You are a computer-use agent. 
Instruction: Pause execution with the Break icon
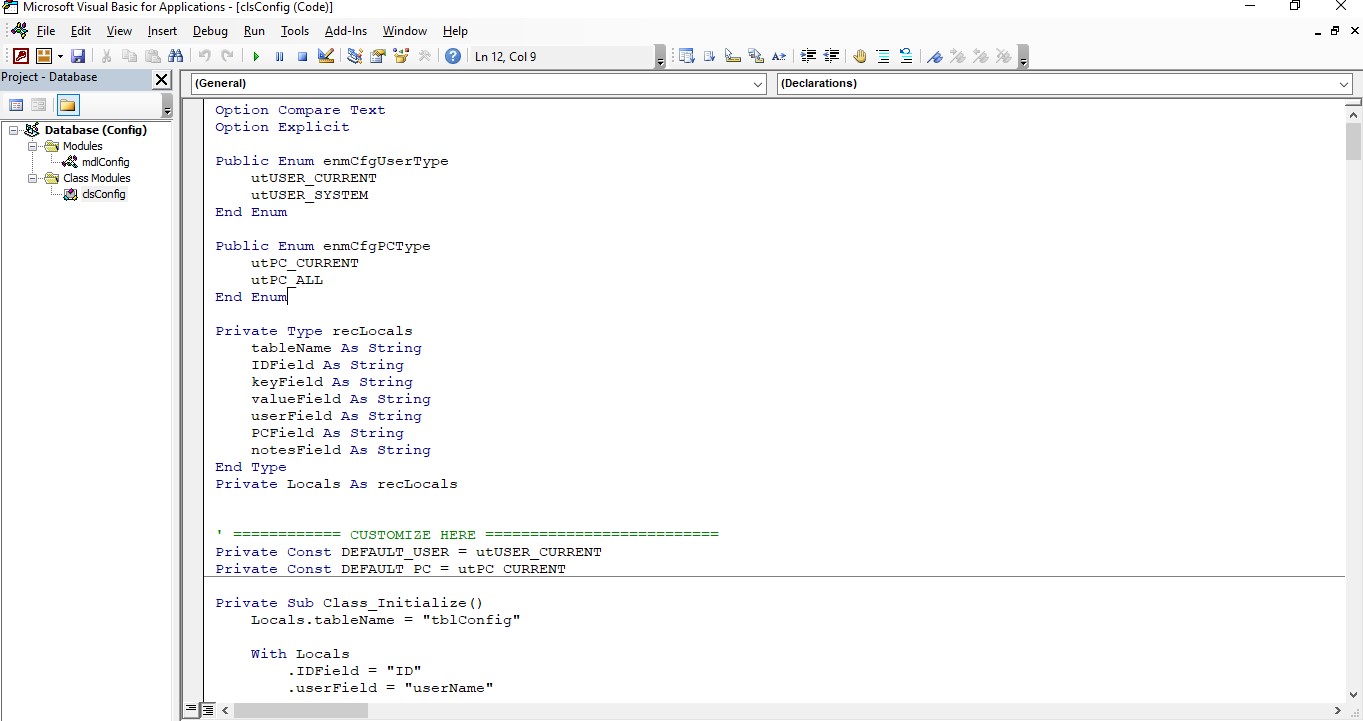(x=279, y=56)
